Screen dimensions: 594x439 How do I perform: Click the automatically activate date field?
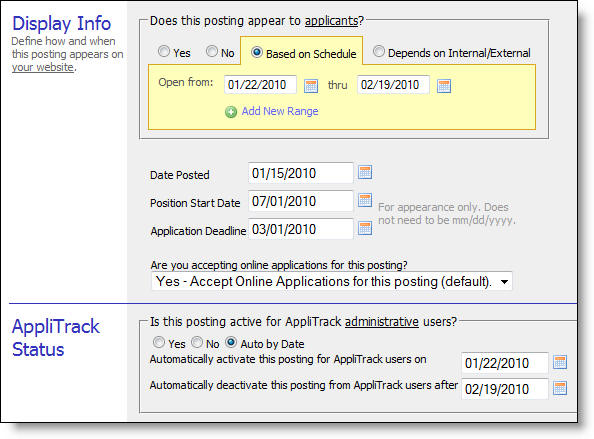click(x=505, y=363)
